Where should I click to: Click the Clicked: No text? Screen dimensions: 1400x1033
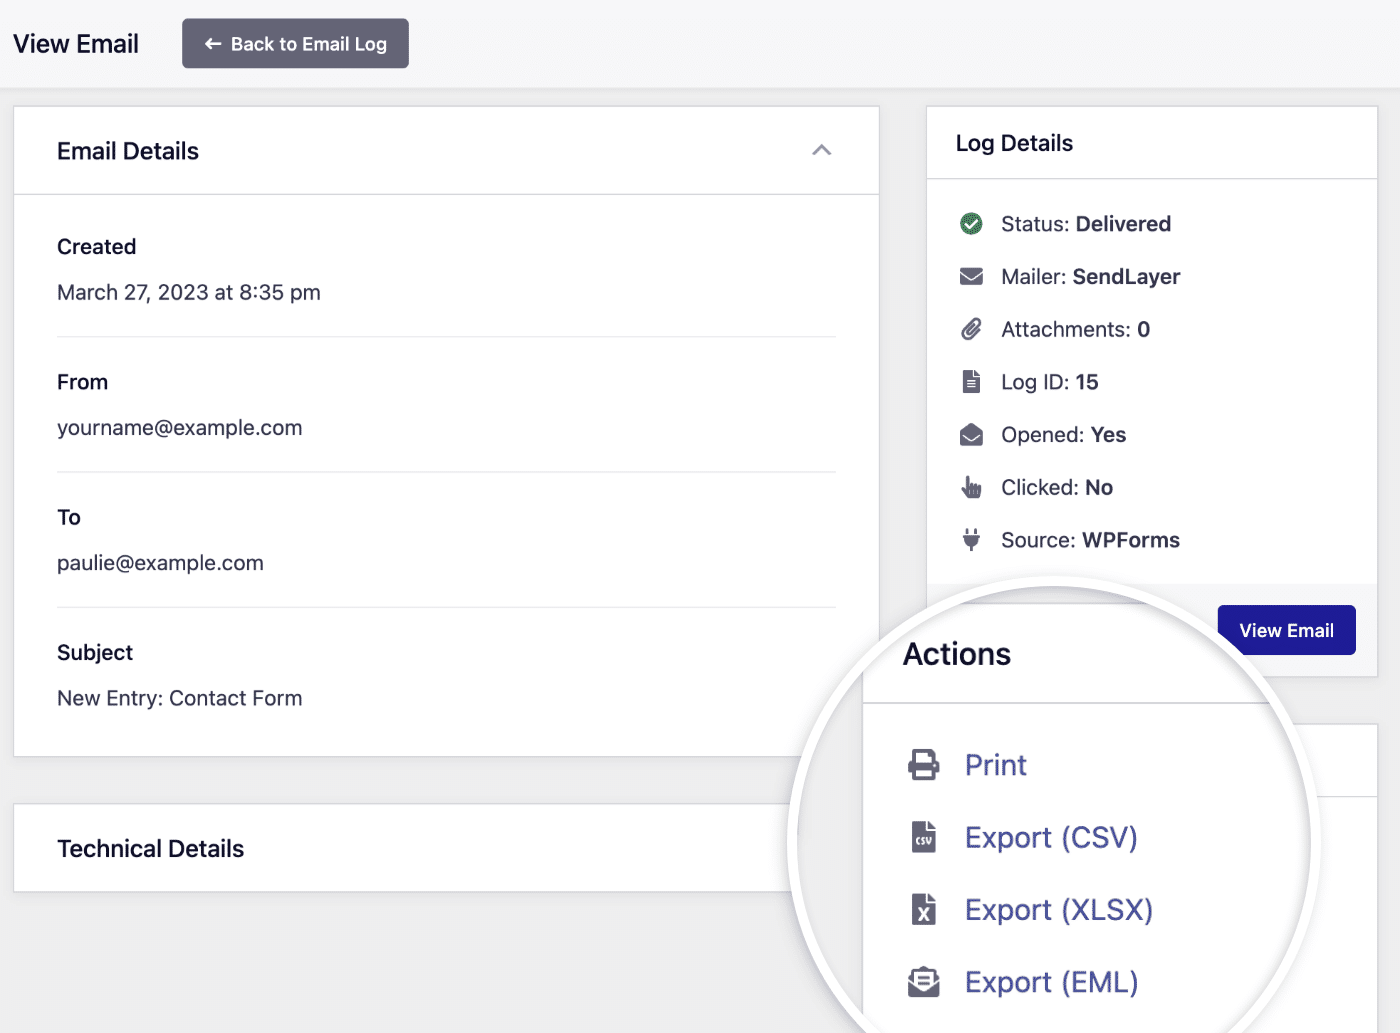pyautogui.click(x=1057, y=488)
